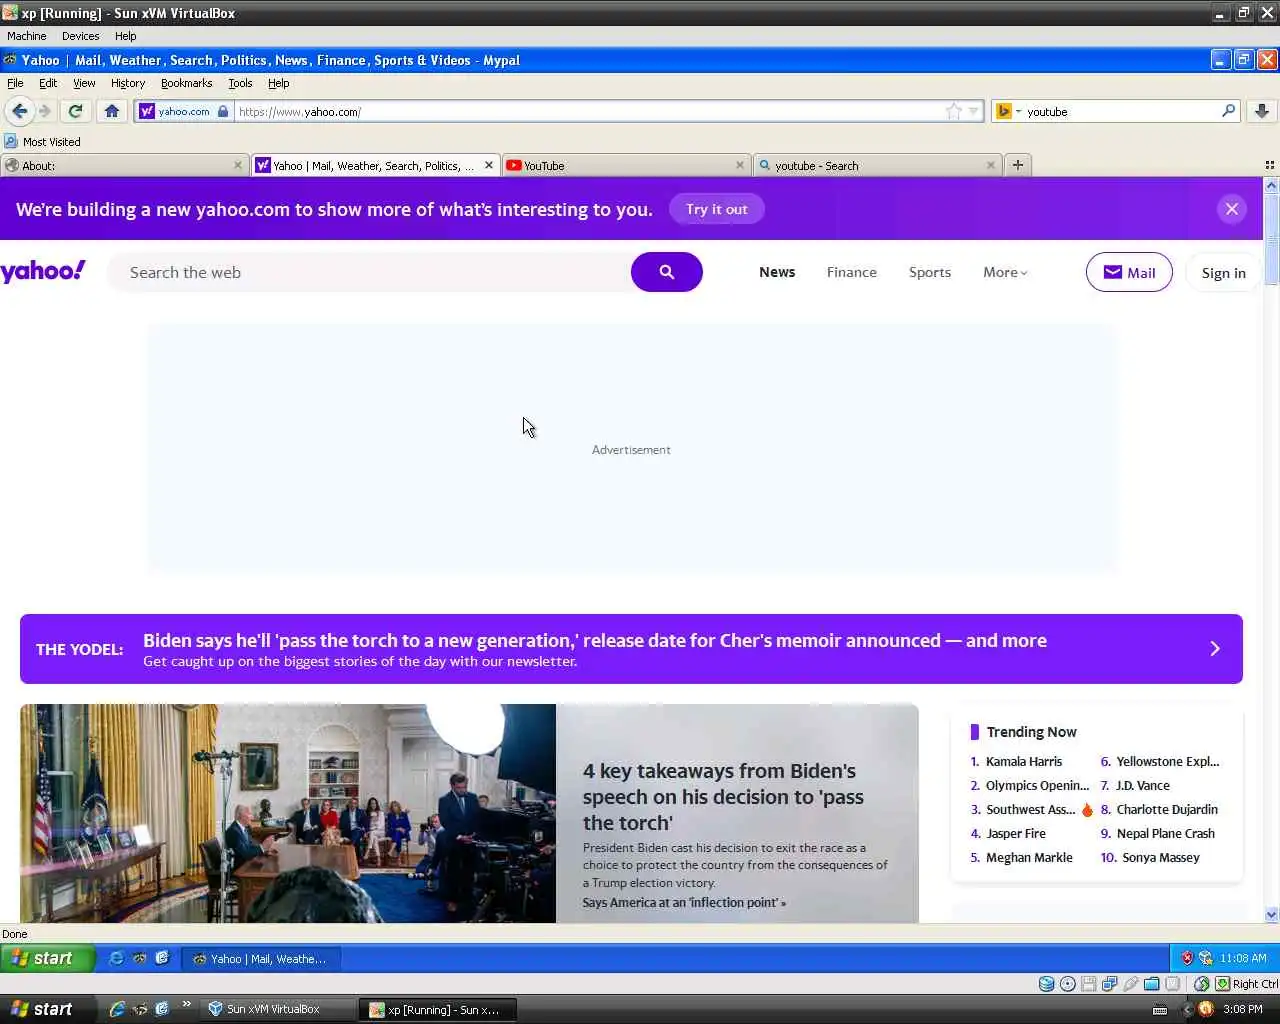Viewport: 1280px width, 1024px height.
Task: Open Internet Explorer in XP guest quick launch
Action: pyautogui.click(x=116, y=958)
